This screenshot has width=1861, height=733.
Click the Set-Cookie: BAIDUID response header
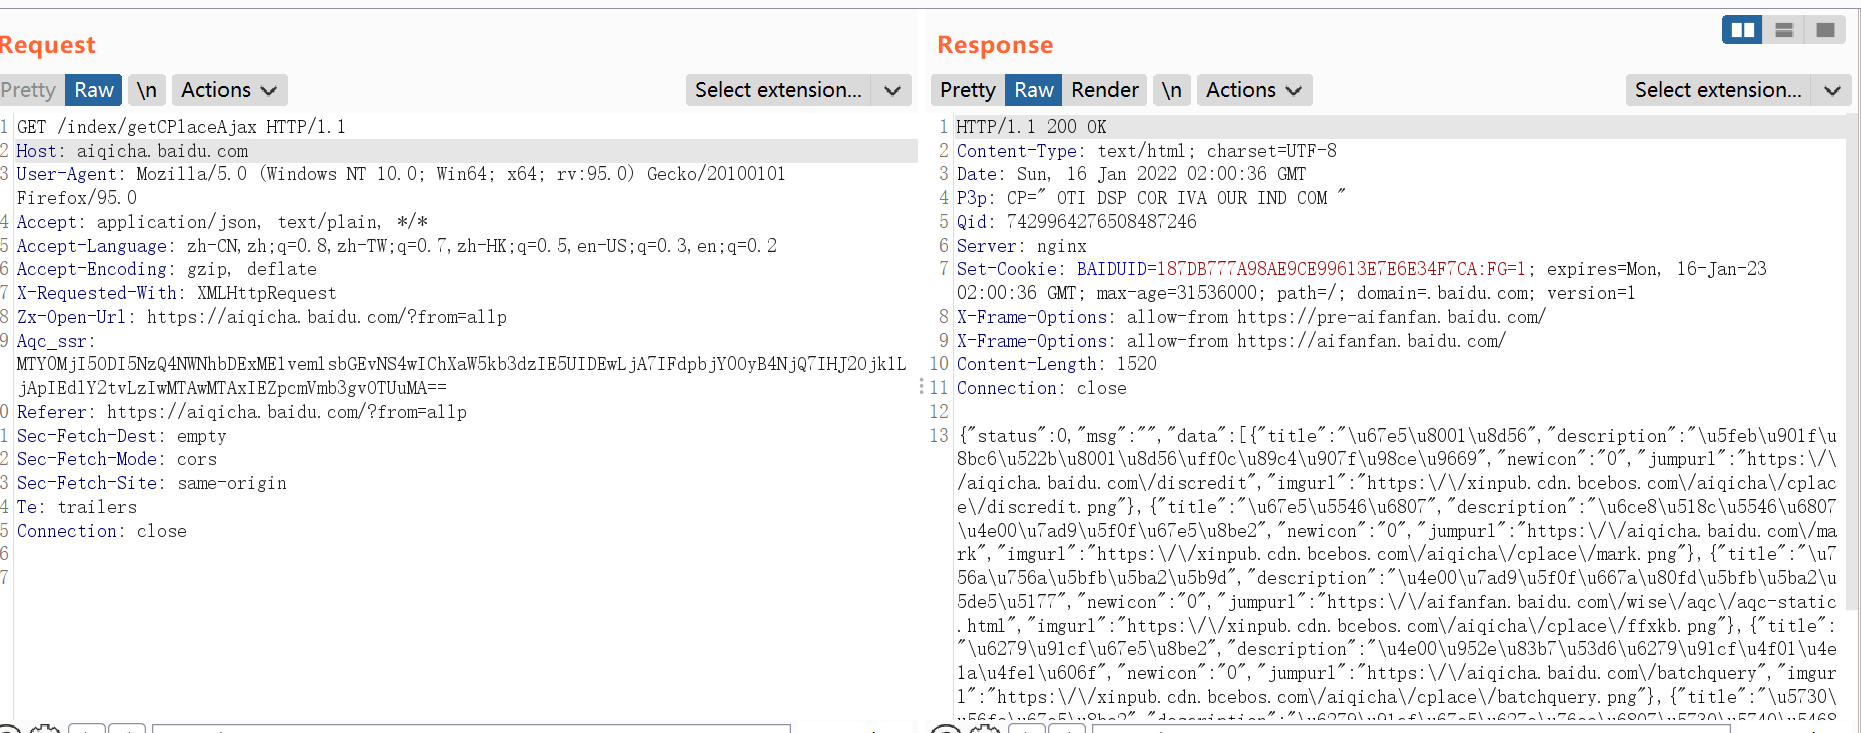point(1362,281)
